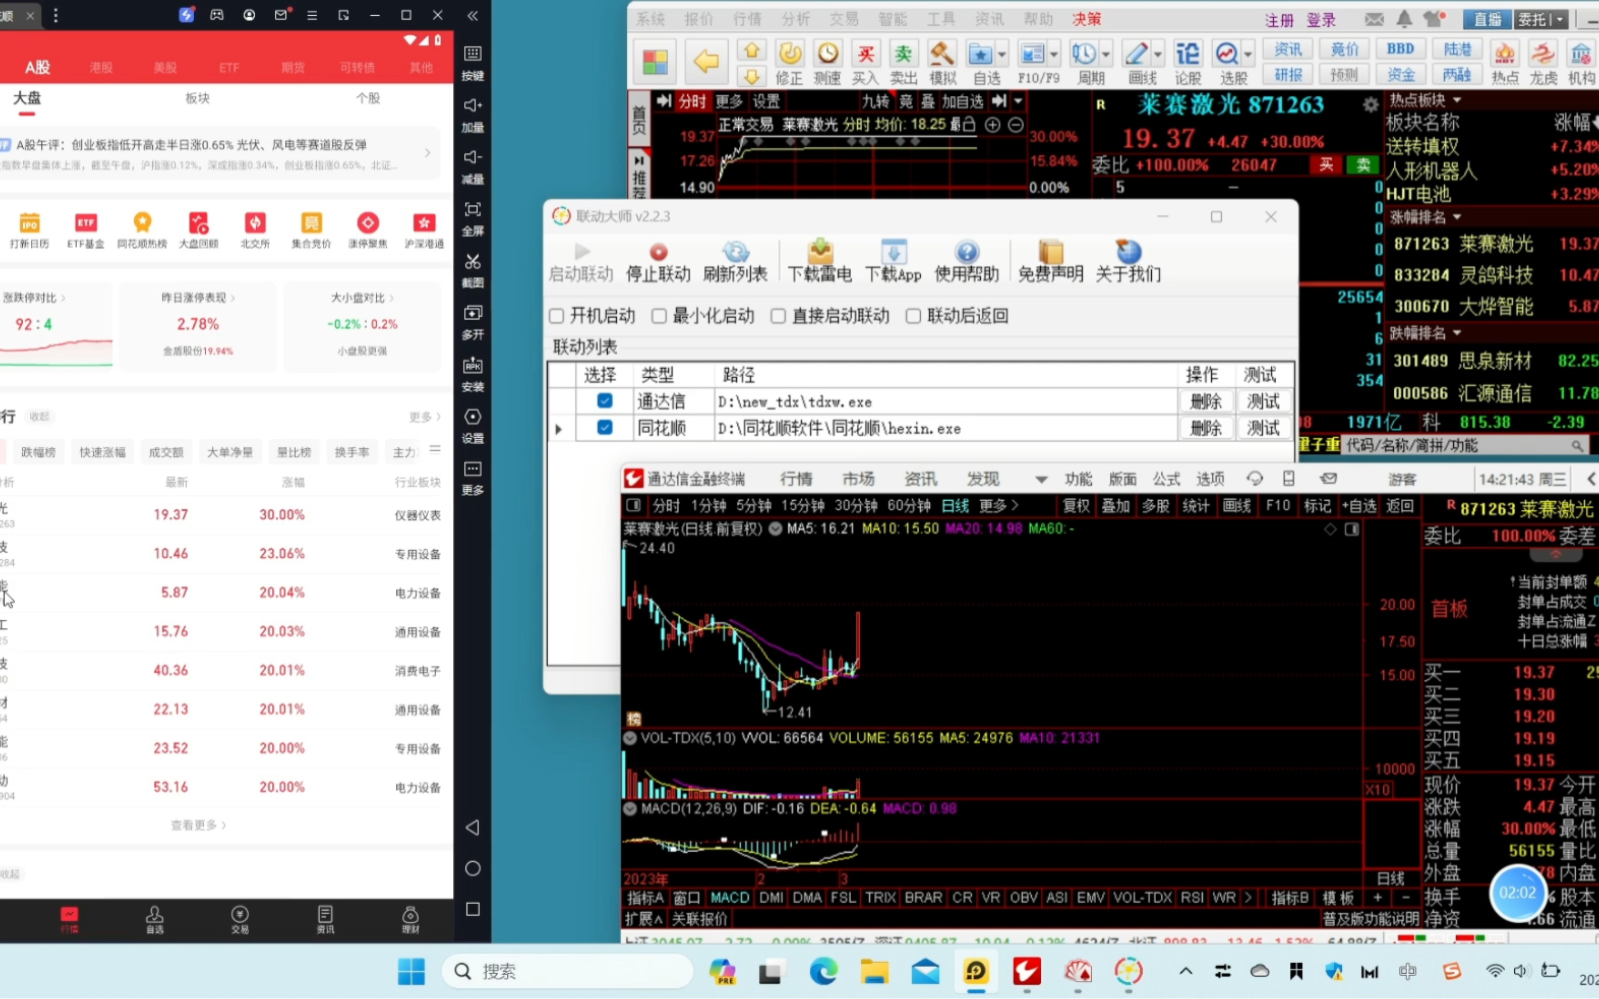The width and height of the screenshot is (1599, 999).
Task: Uncheck the 通达信 row checkbox
Action: tap(605, 401)
